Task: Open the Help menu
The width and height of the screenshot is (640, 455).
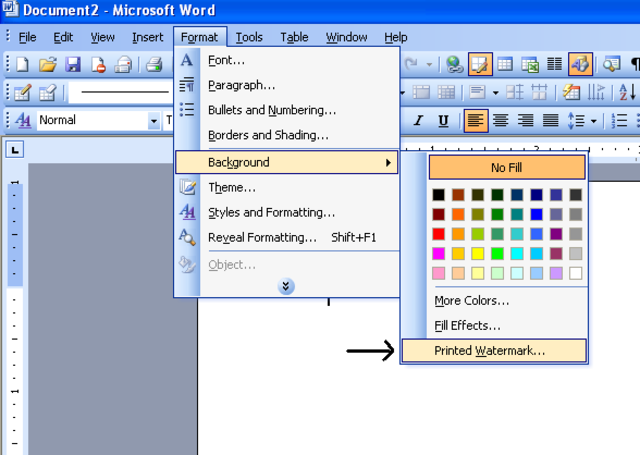Action: [x=396, y=38]
